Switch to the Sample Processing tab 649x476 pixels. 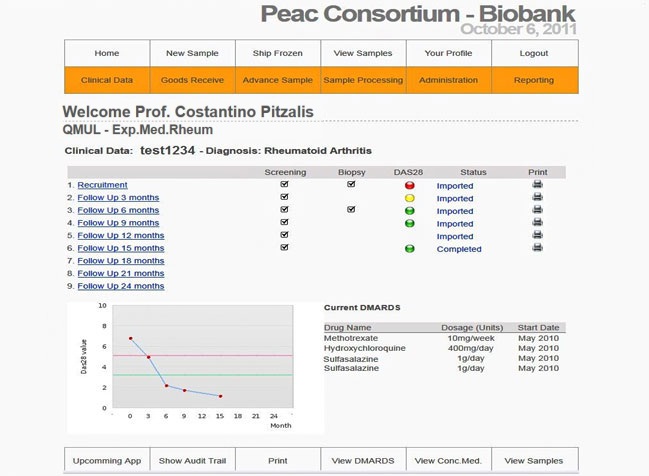click(x=364, y=80)
